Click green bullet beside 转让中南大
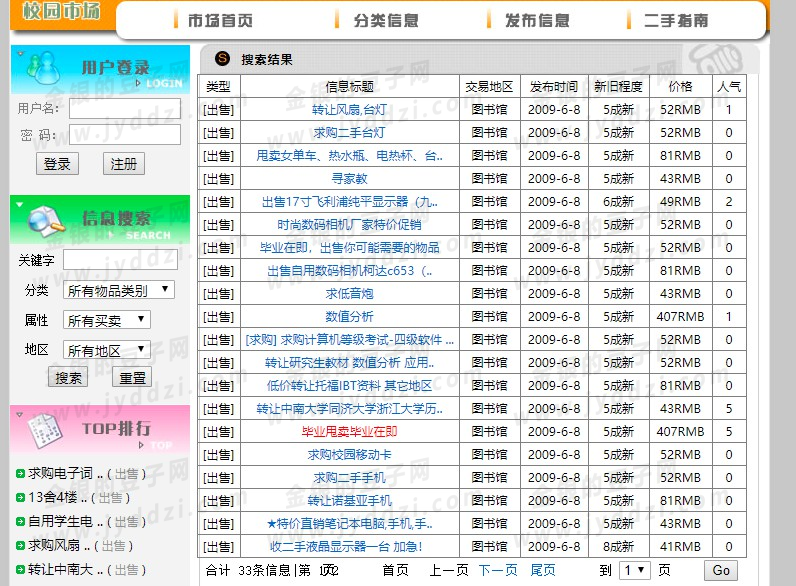This screenshot has width=796, height=586. [20, 570]
